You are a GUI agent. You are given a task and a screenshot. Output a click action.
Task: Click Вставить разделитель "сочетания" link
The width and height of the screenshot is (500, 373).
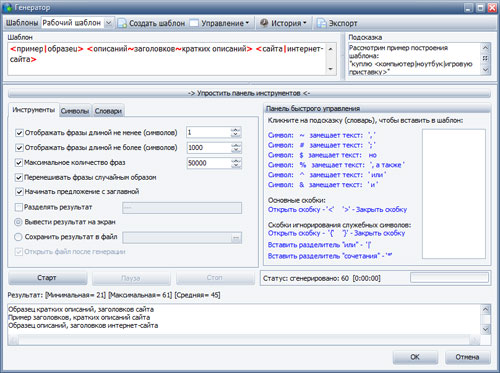(x=330, y=256)
